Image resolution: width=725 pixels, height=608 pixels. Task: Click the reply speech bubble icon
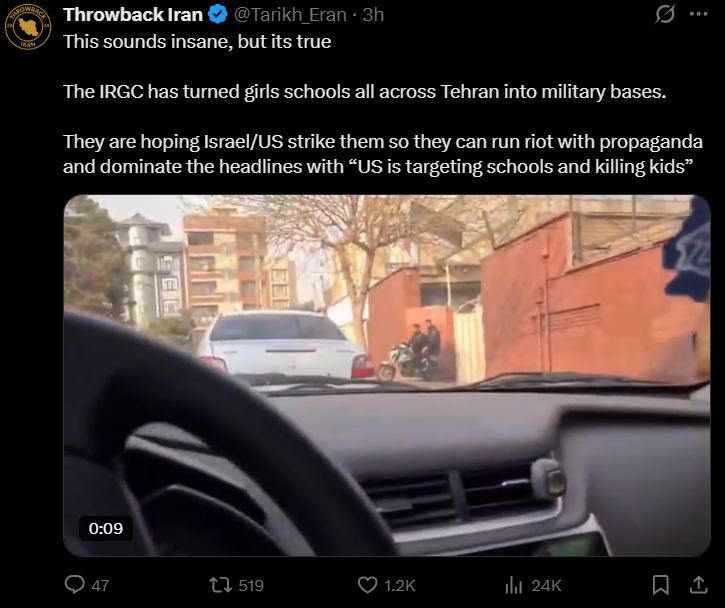tap(74, 585)
